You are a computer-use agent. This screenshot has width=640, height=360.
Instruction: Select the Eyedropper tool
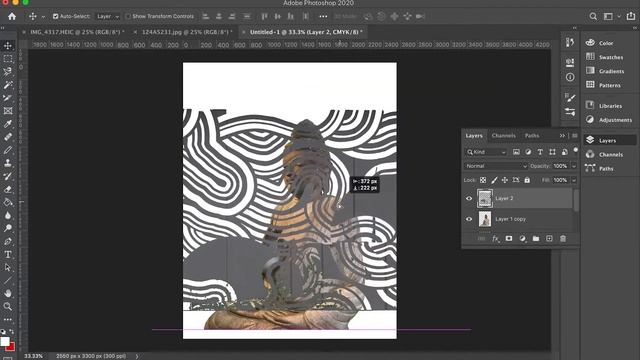tap(8, 124)
